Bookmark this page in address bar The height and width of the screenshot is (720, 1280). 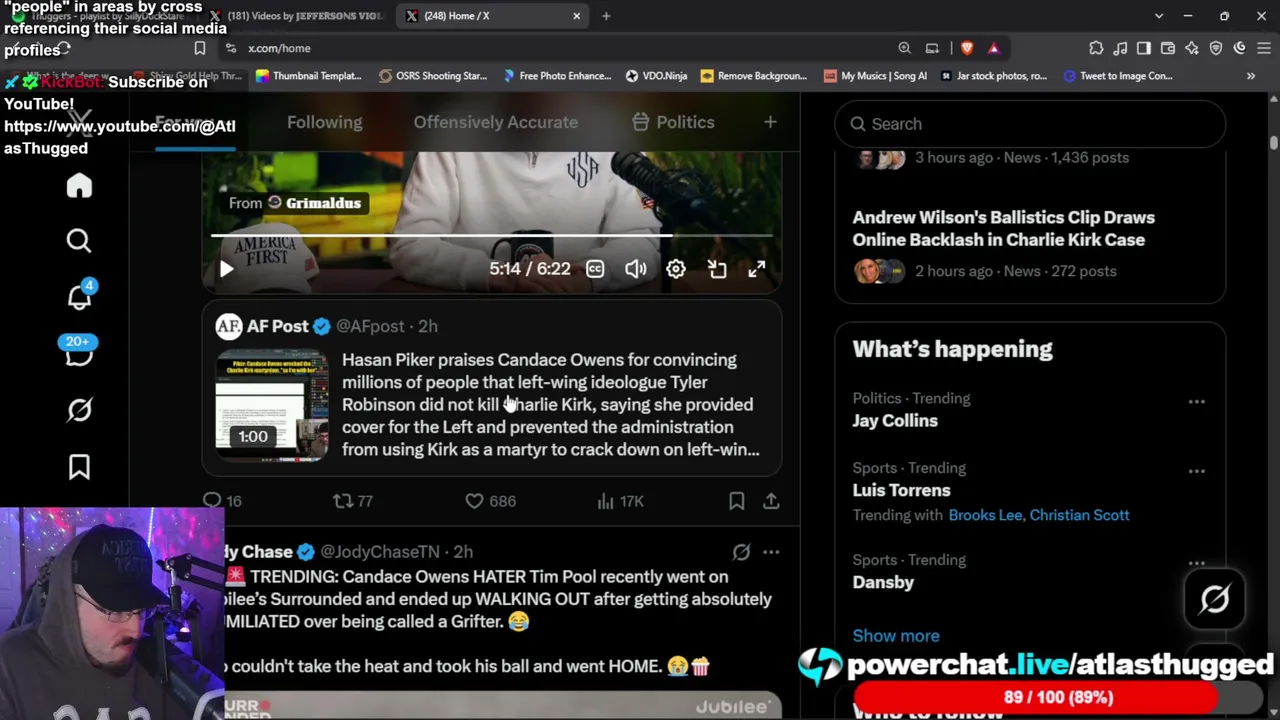point(200,48)
